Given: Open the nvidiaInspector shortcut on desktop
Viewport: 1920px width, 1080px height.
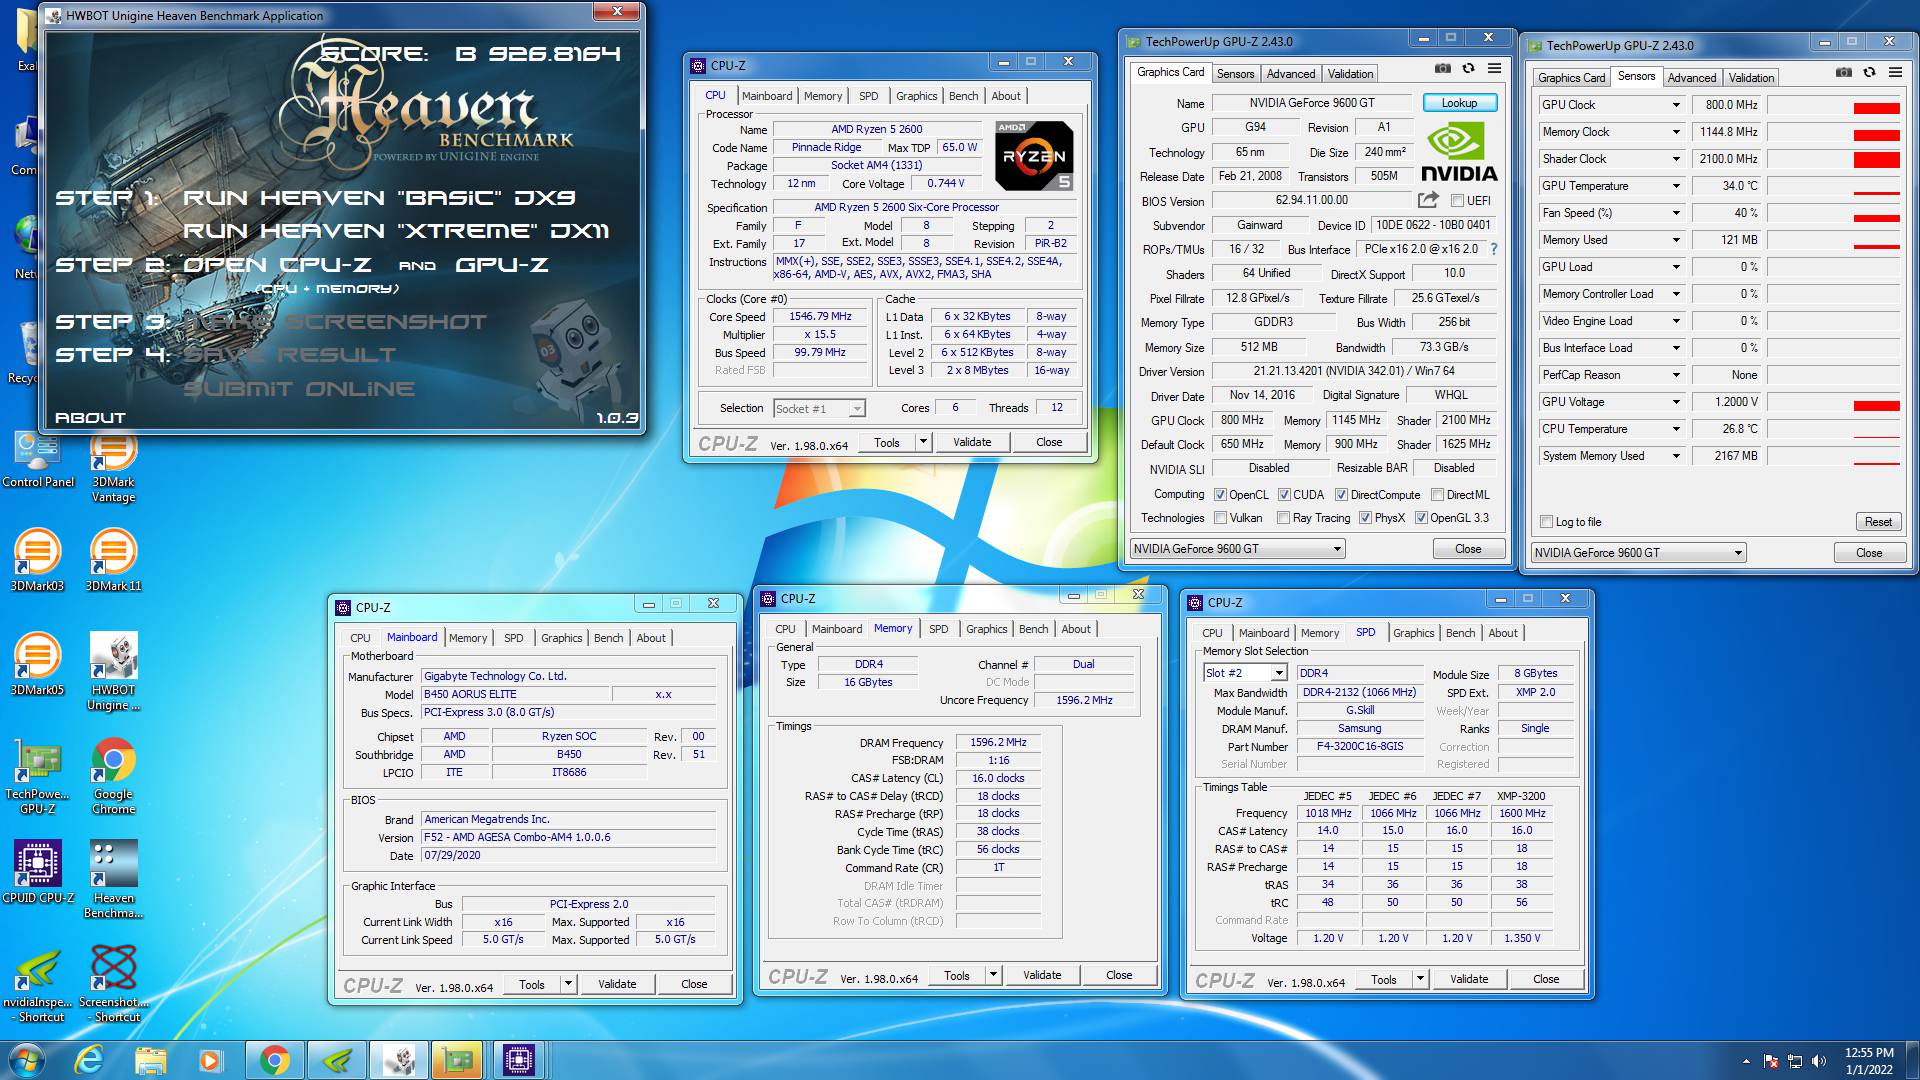Looking at the screenshot, I should [x=37, y=984].
